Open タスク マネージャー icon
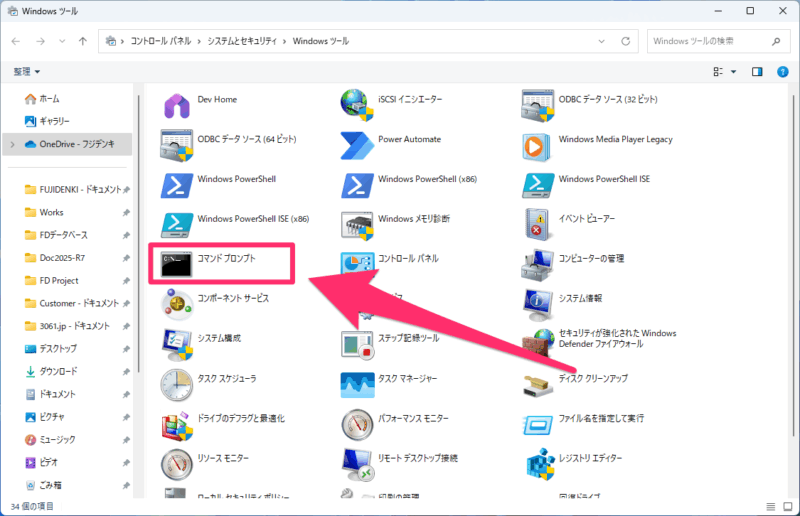Image resolution: width=800 pixels, height=516 pixels. click(357, 385)
